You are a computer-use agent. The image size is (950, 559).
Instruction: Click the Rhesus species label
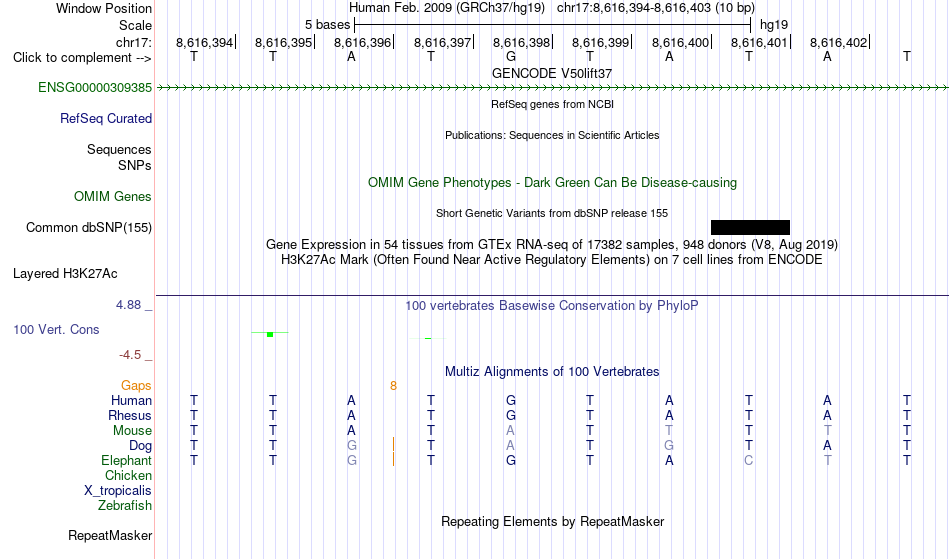(x=130, y=415)
